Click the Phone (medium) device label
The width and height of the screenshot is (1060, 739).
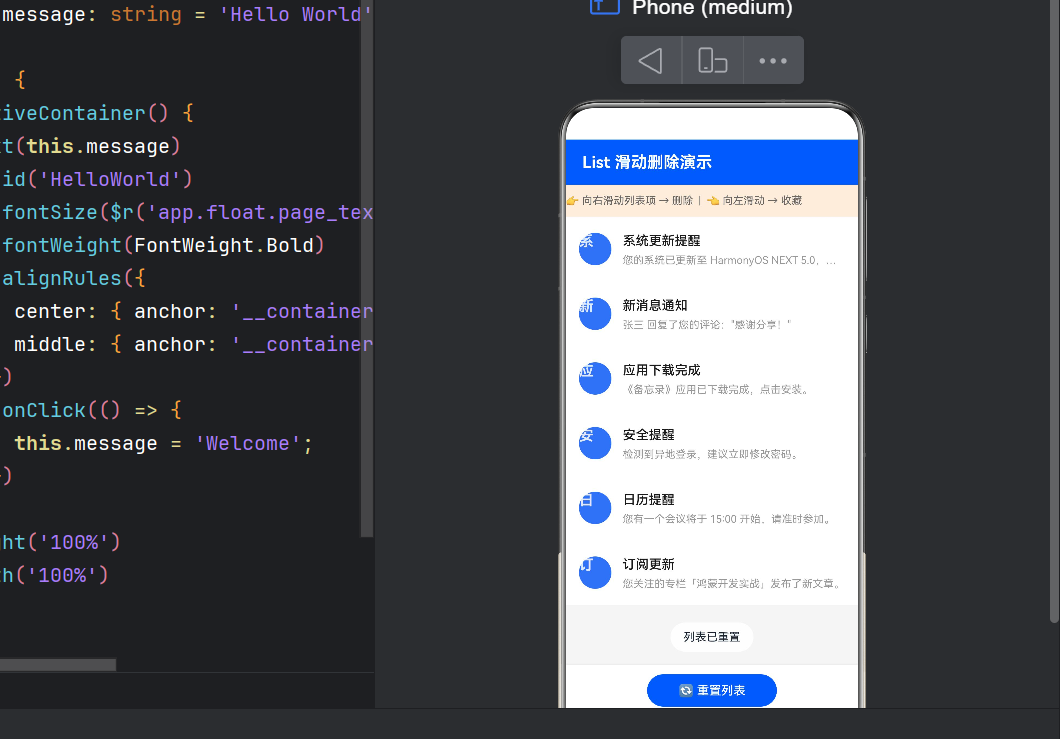point(712,7)
